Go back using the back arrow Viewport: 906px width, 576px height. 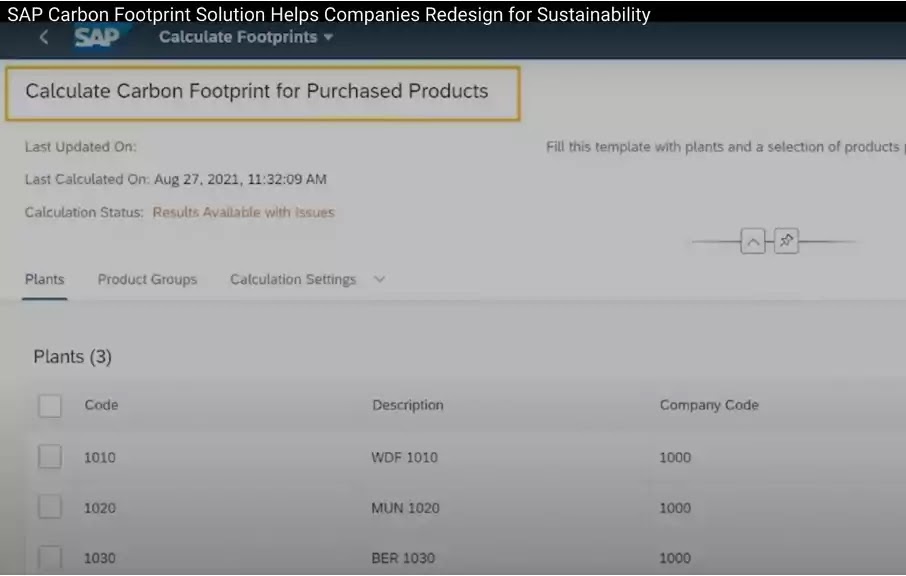tap(44, 38)
